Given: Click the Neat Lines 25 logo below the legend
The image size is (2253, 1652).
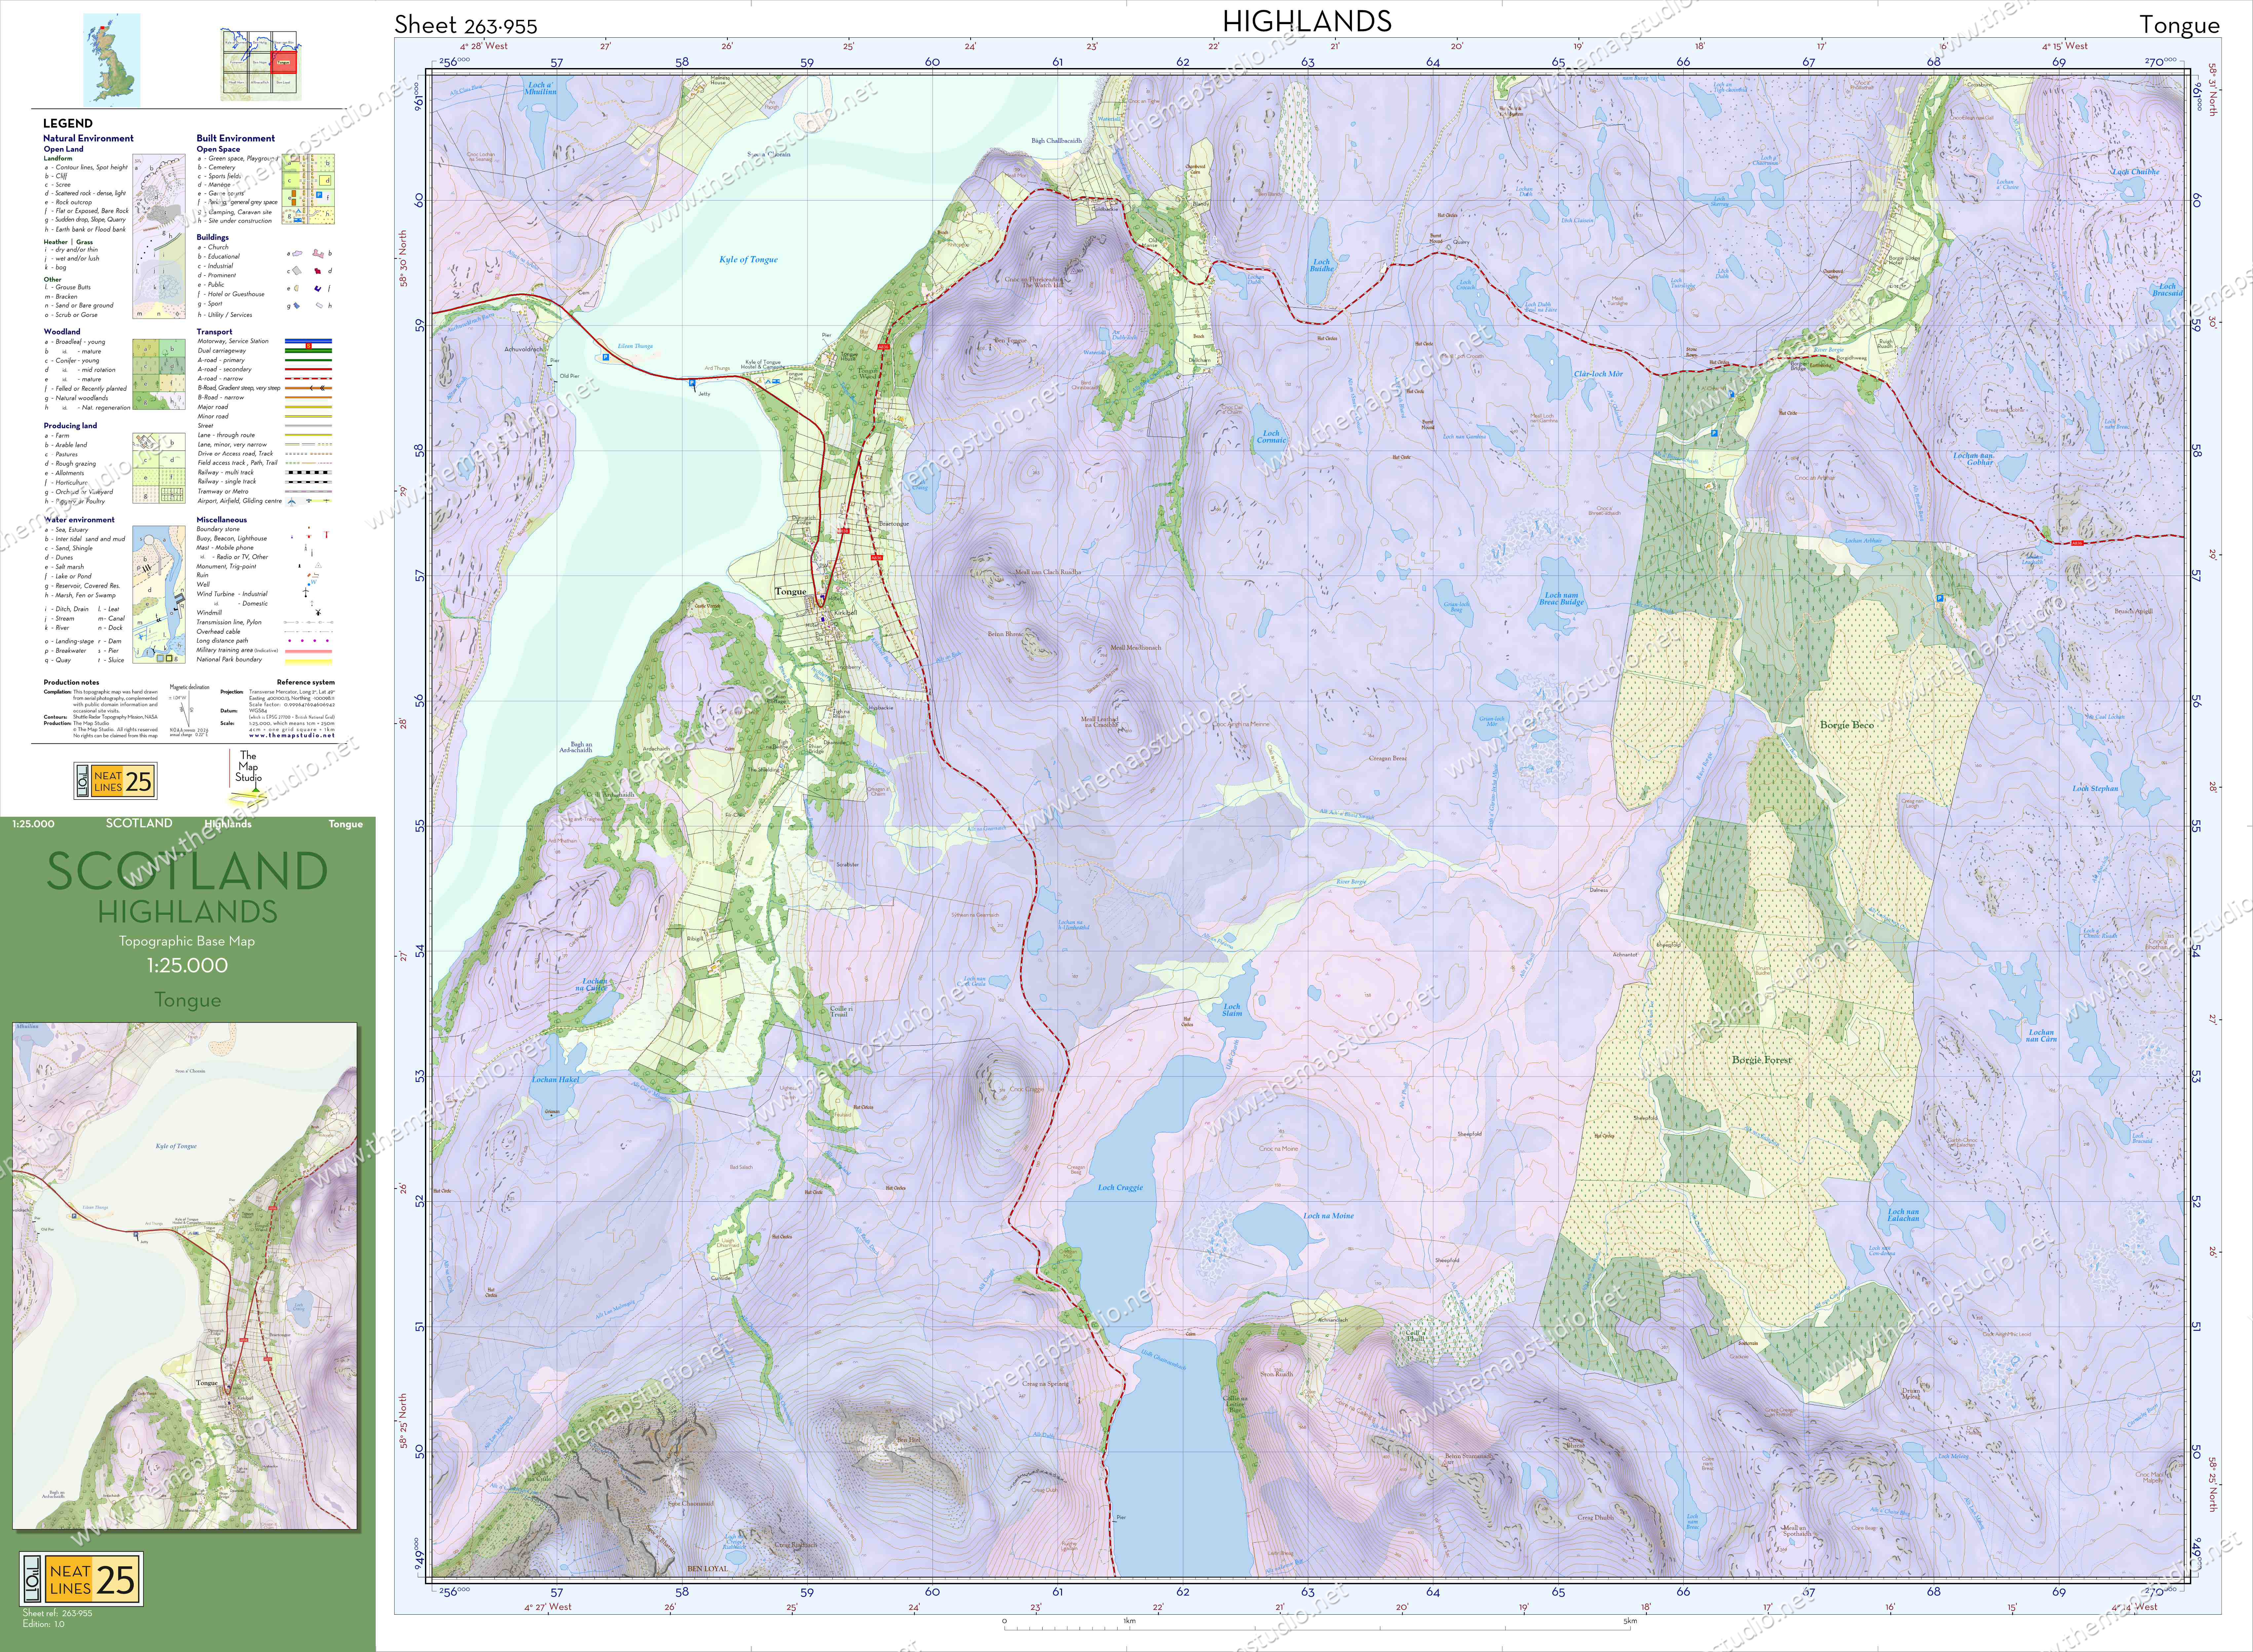Looking at the screenshot, I should point(115,781).
